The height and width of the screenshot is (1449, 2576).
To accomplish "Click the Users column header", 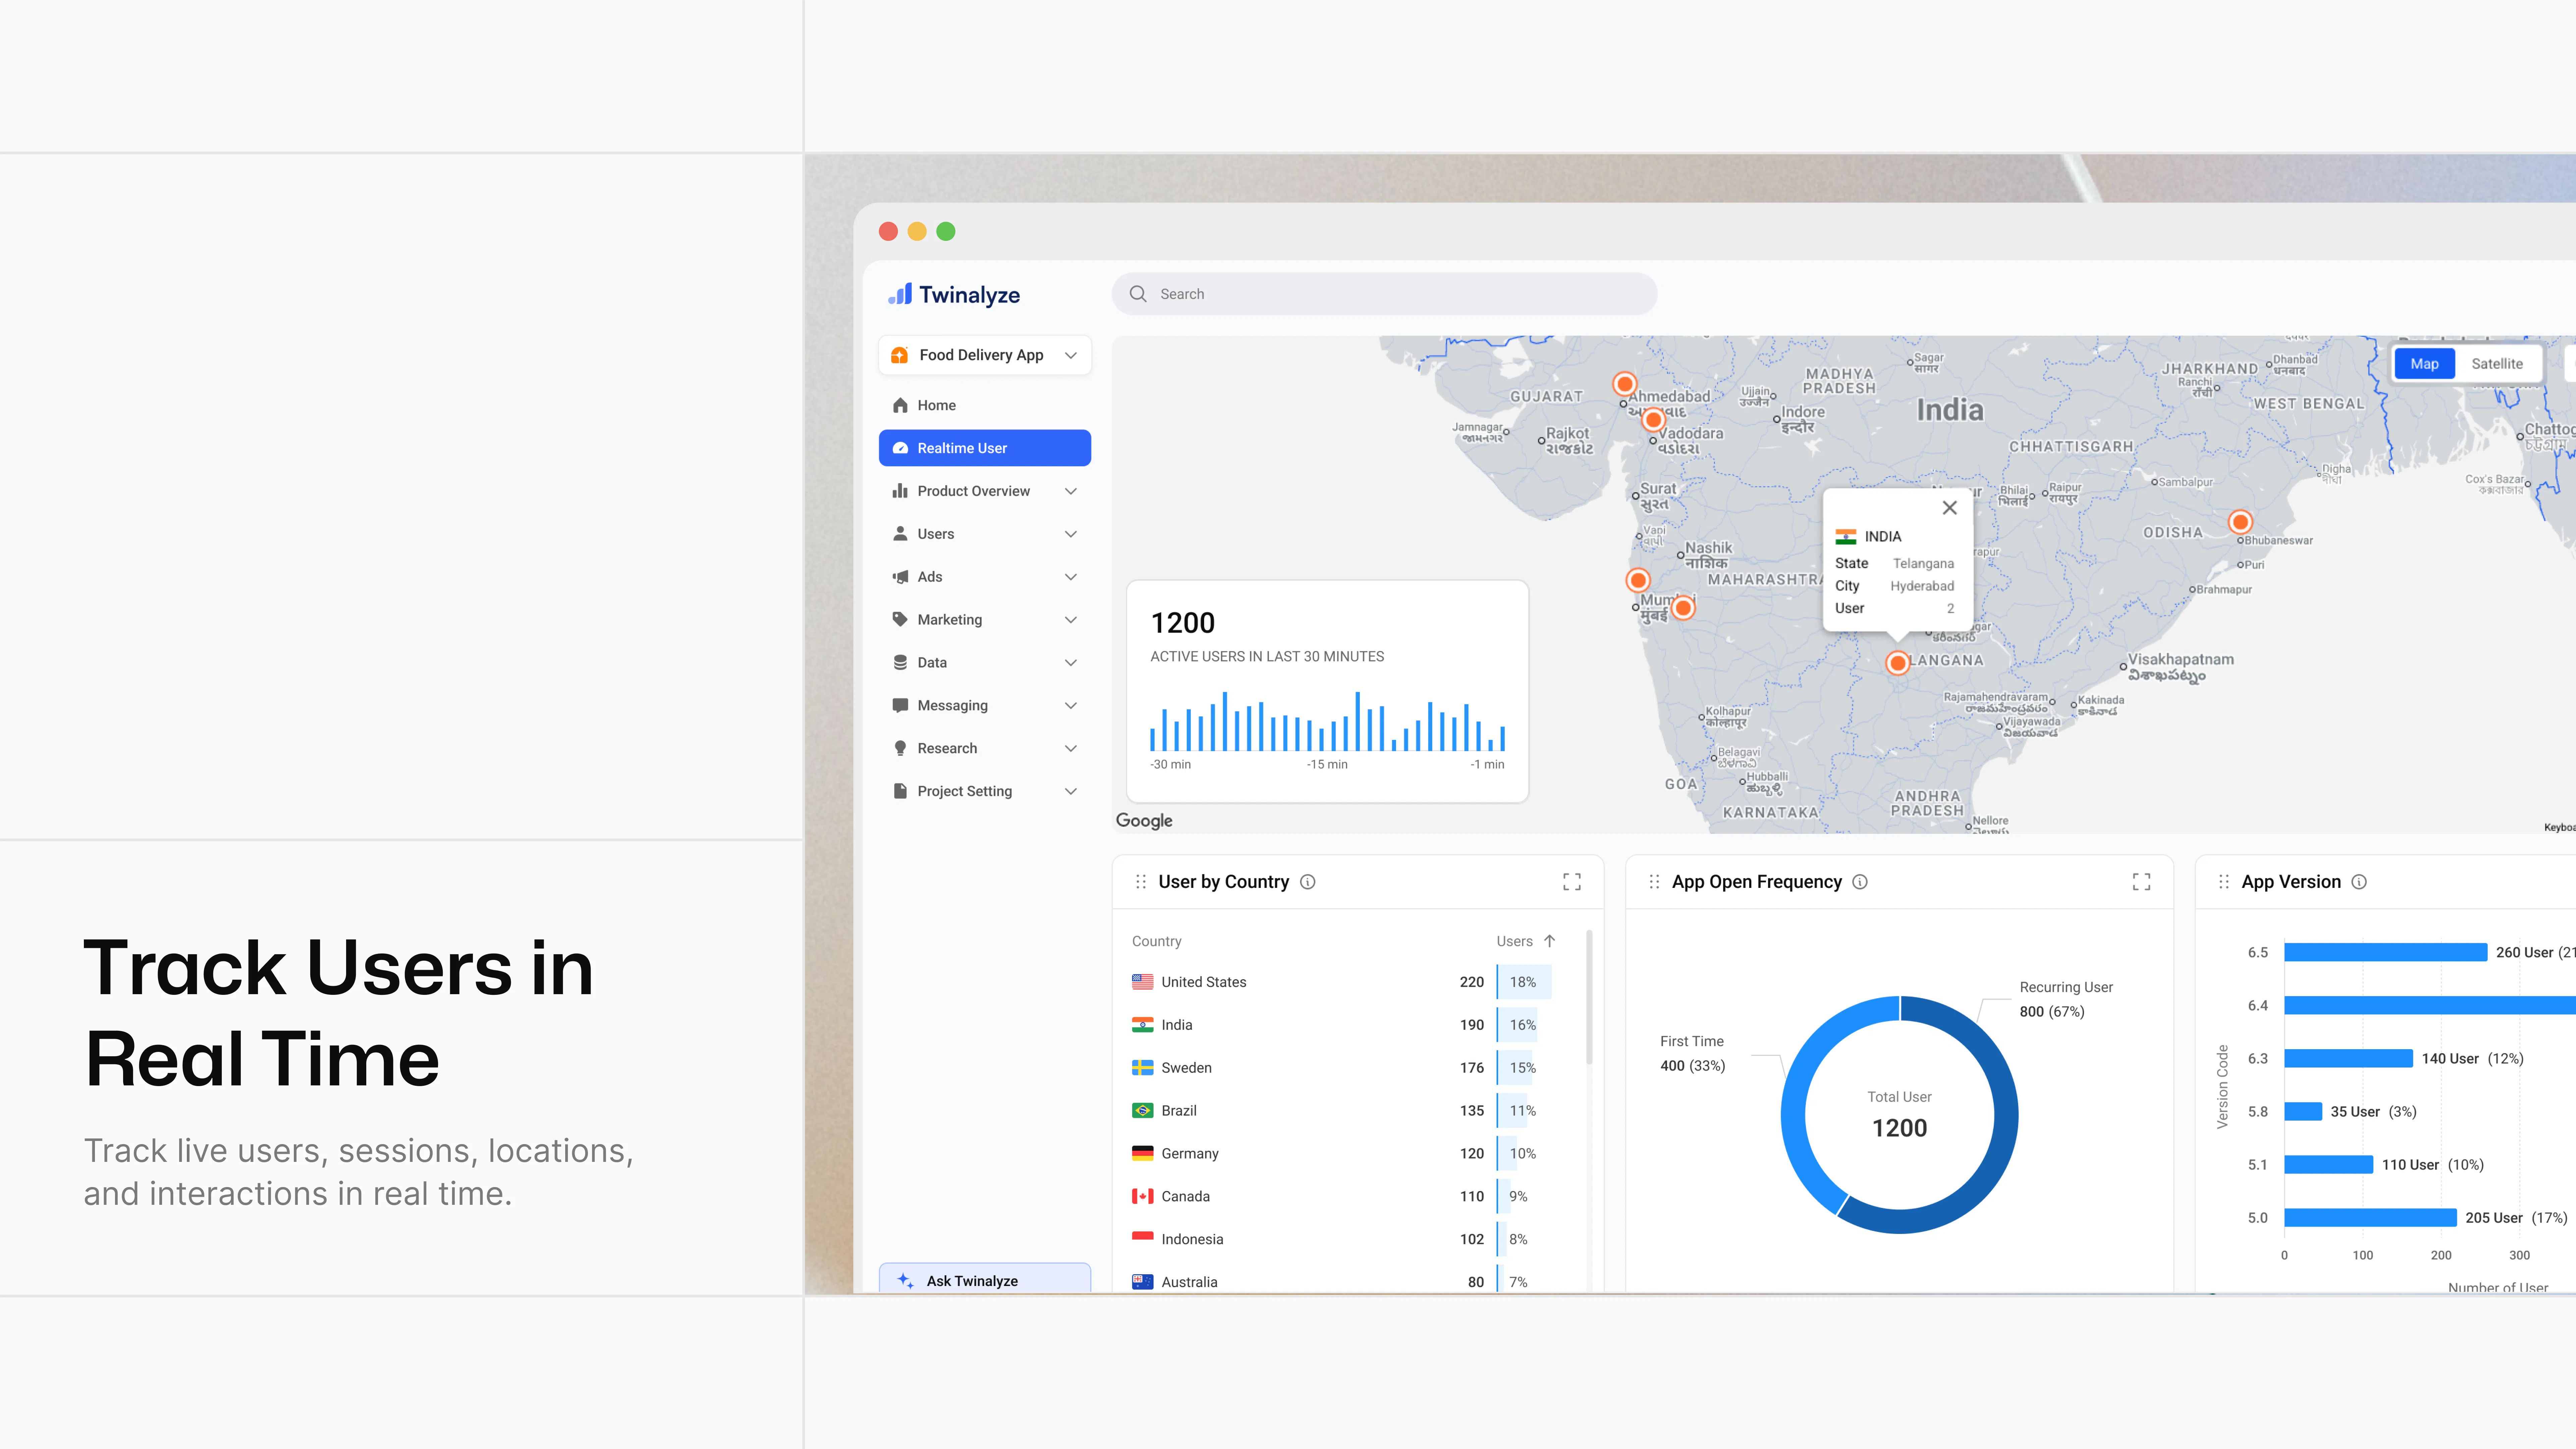I will tap(1514, 941).
